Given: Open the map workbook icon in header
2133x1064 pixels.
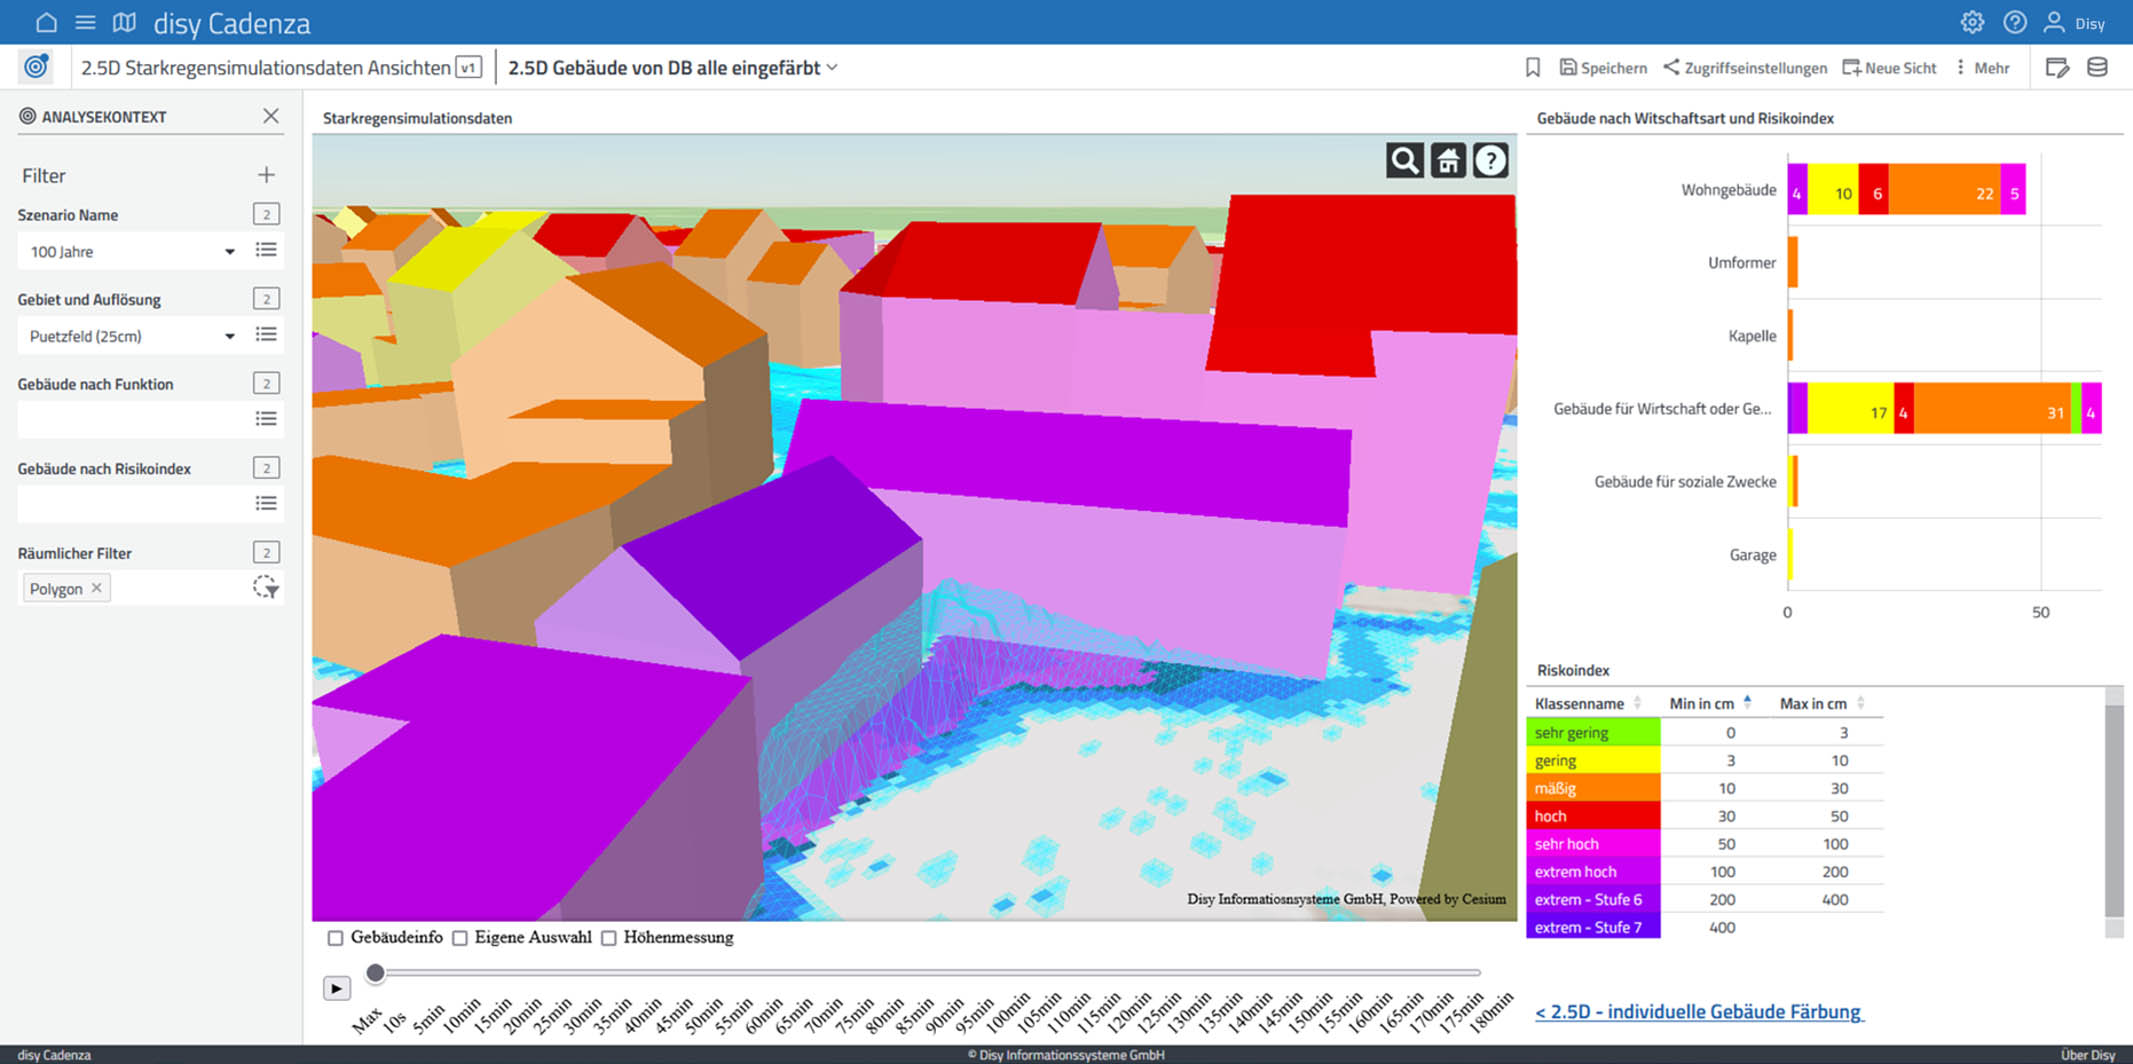Looking at the screenshot, I should click(124, 22).
